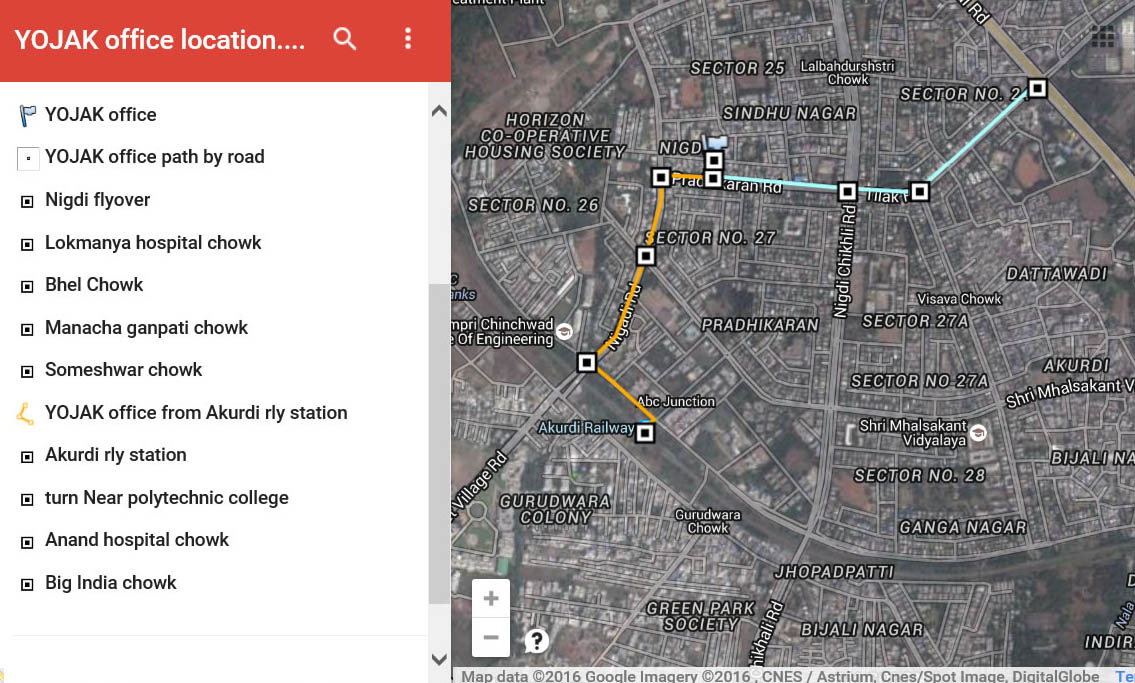Click the blue flag icon beside YOJAK office
Viewport: 1135px width, 683px height.
coord(27,113)
